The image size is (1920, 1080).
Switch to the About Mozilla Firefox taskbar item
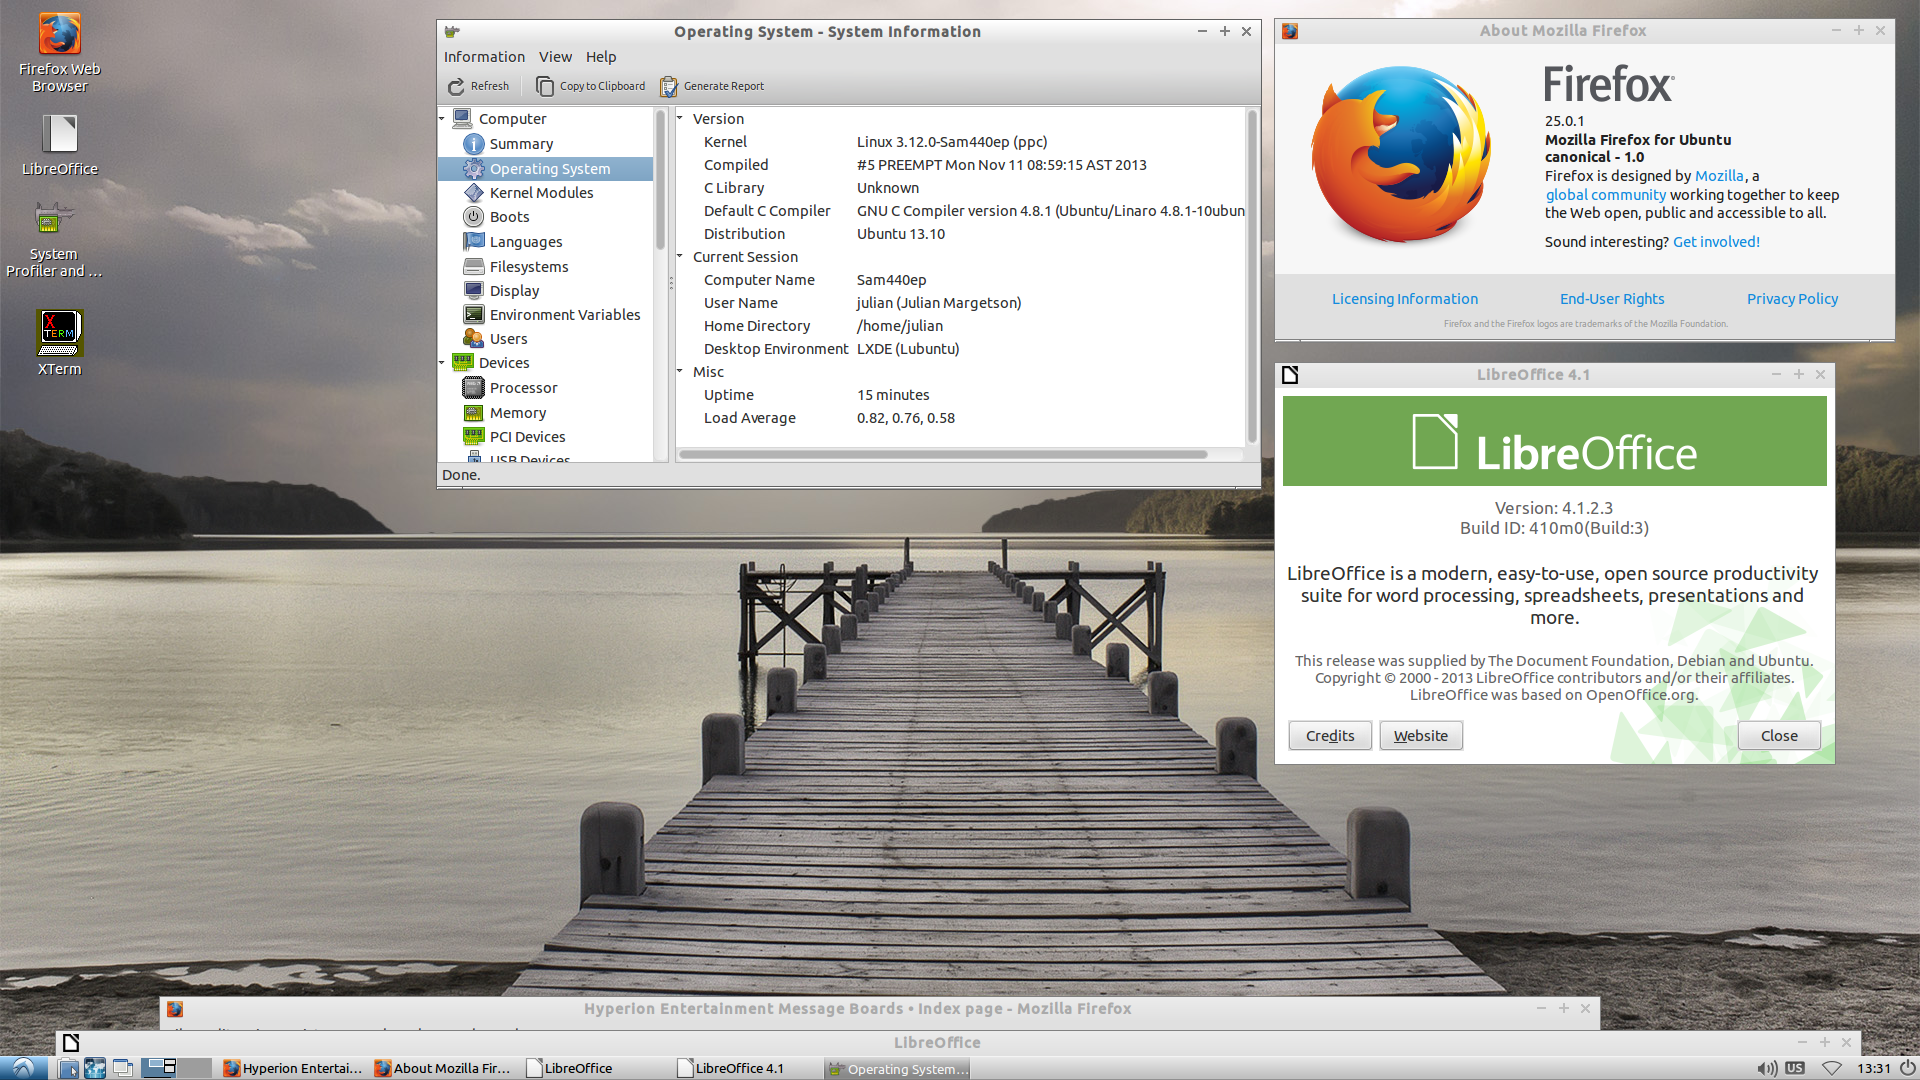(442, 1068)
